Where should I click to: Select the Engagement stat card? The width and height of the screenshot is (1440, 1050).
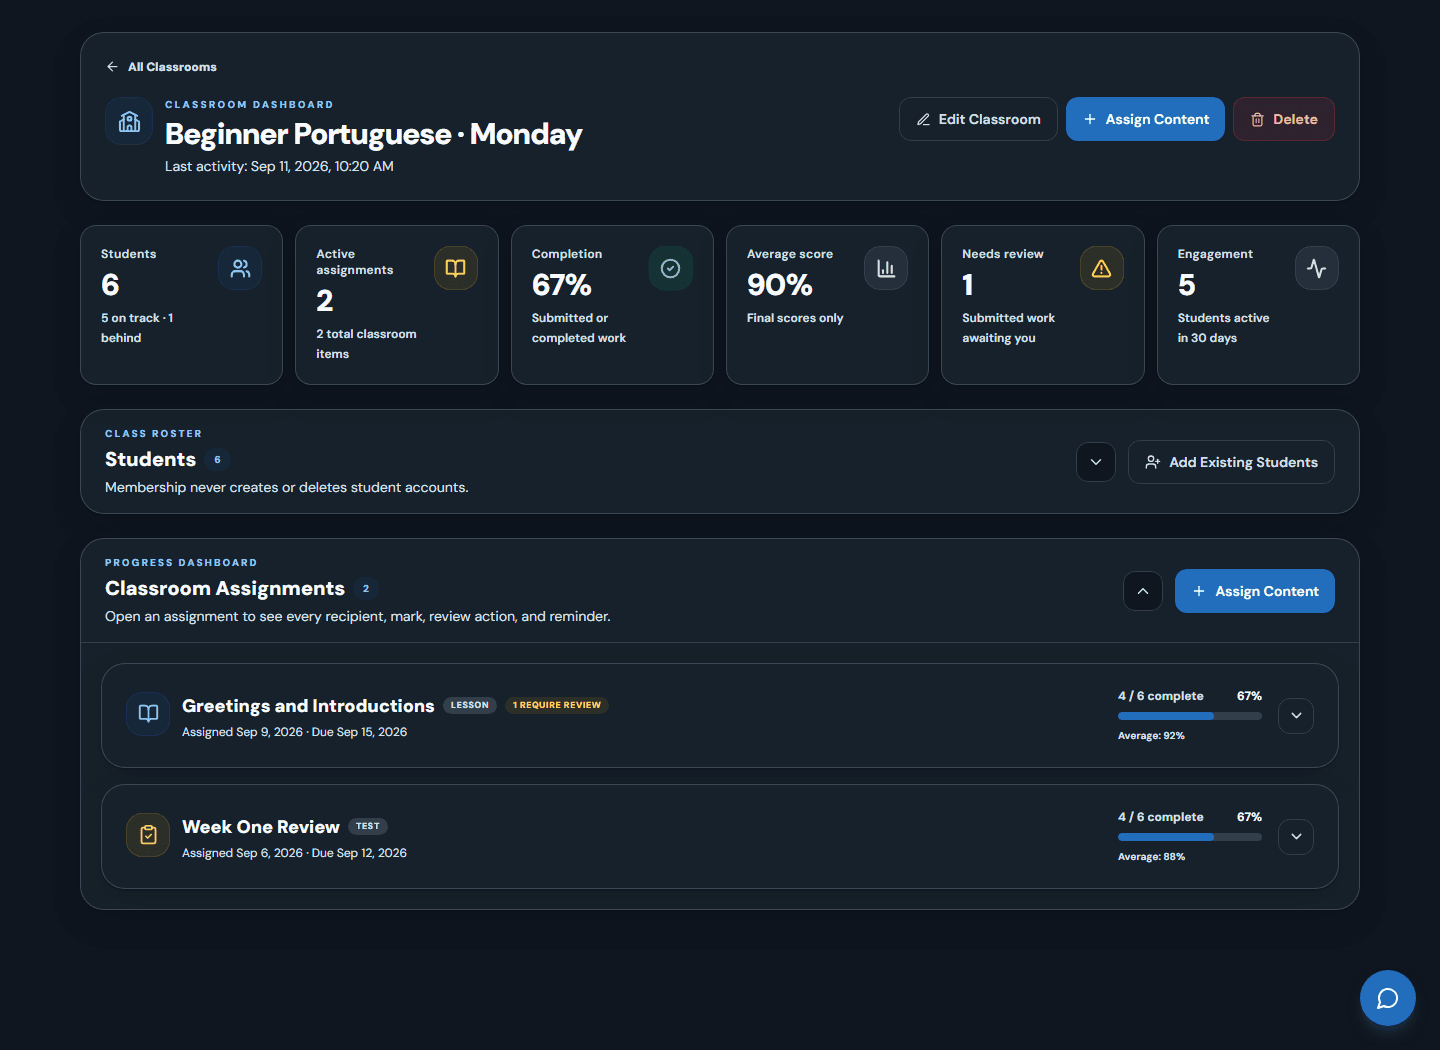(1258, 305)
